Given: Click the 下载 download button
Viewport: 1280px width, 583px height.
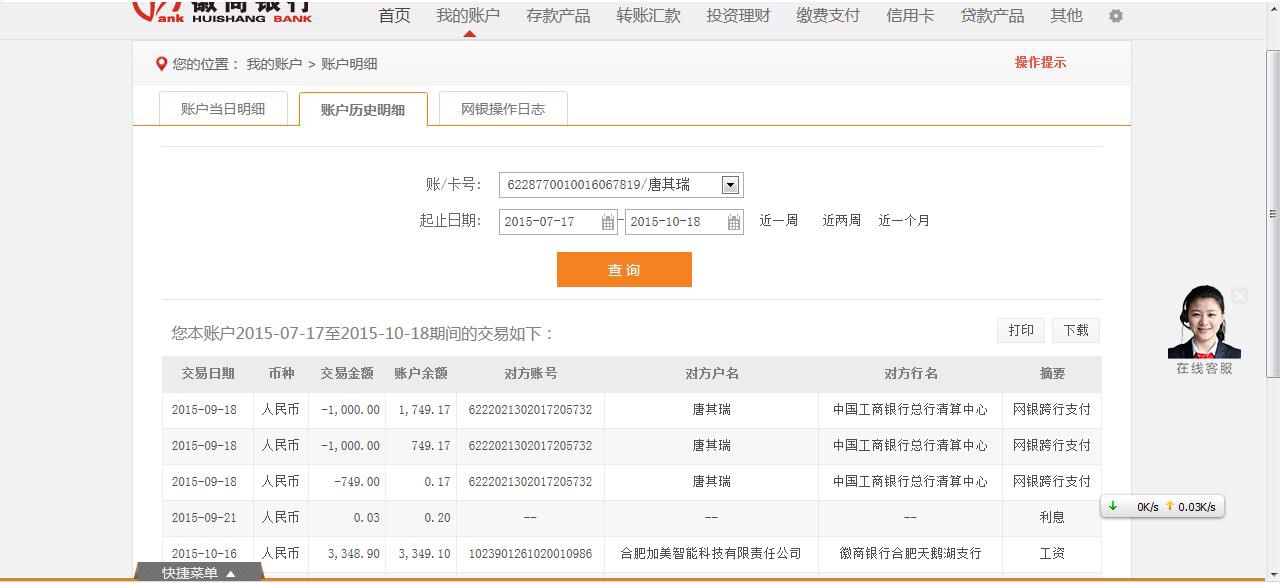Looking at the screenshot, I should (1076, 330).
